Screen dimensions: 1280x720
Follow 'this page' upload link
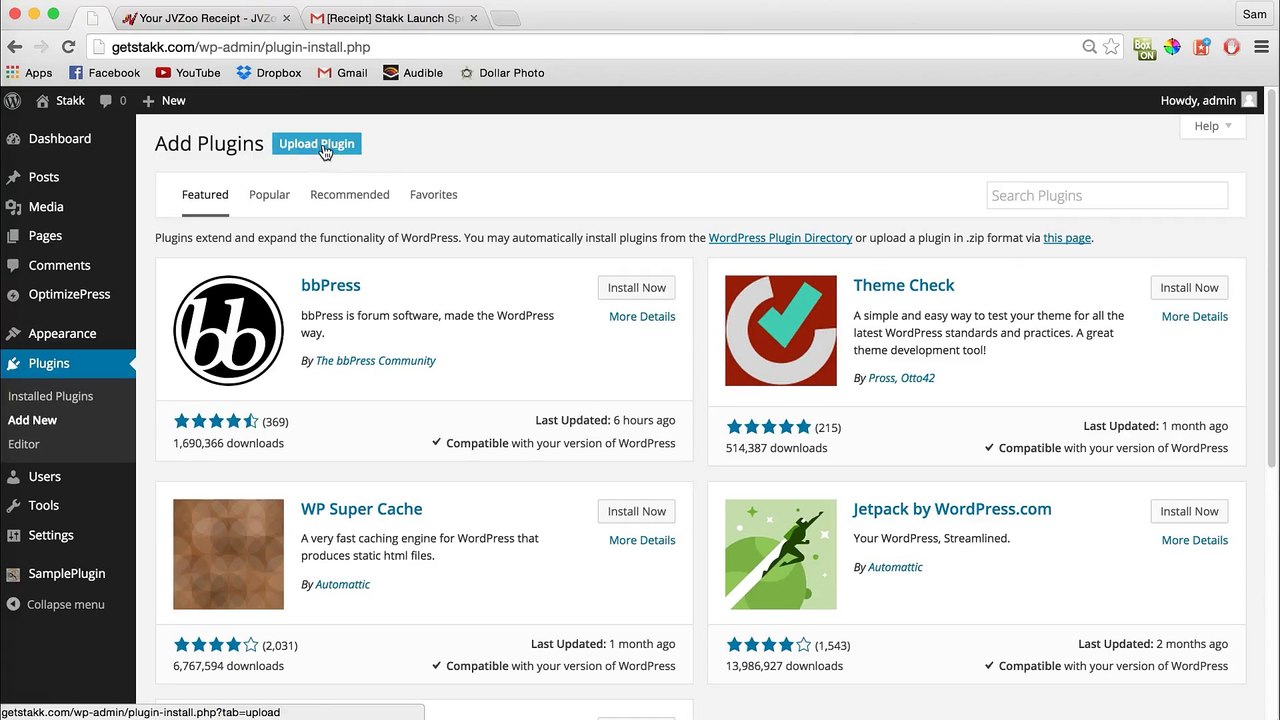pyautogui.click(x=1067, y=238)
